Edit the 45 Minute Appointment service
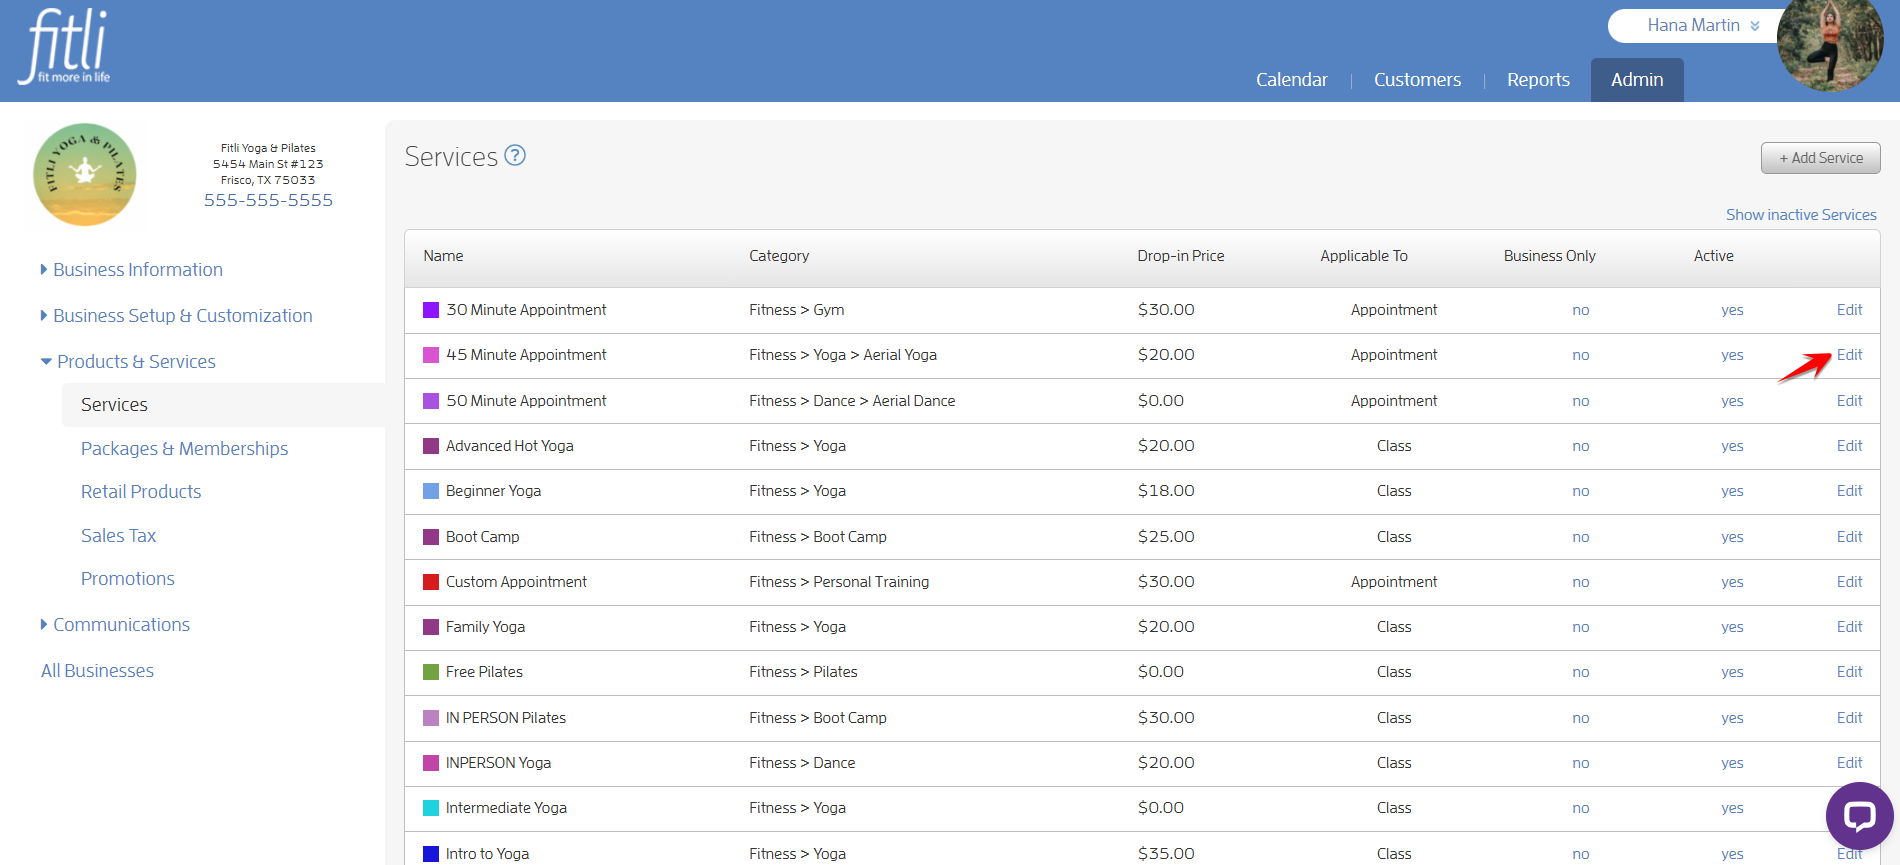Image resolution: width=1900 pixels, height=865 pixels. point(1849,355)
